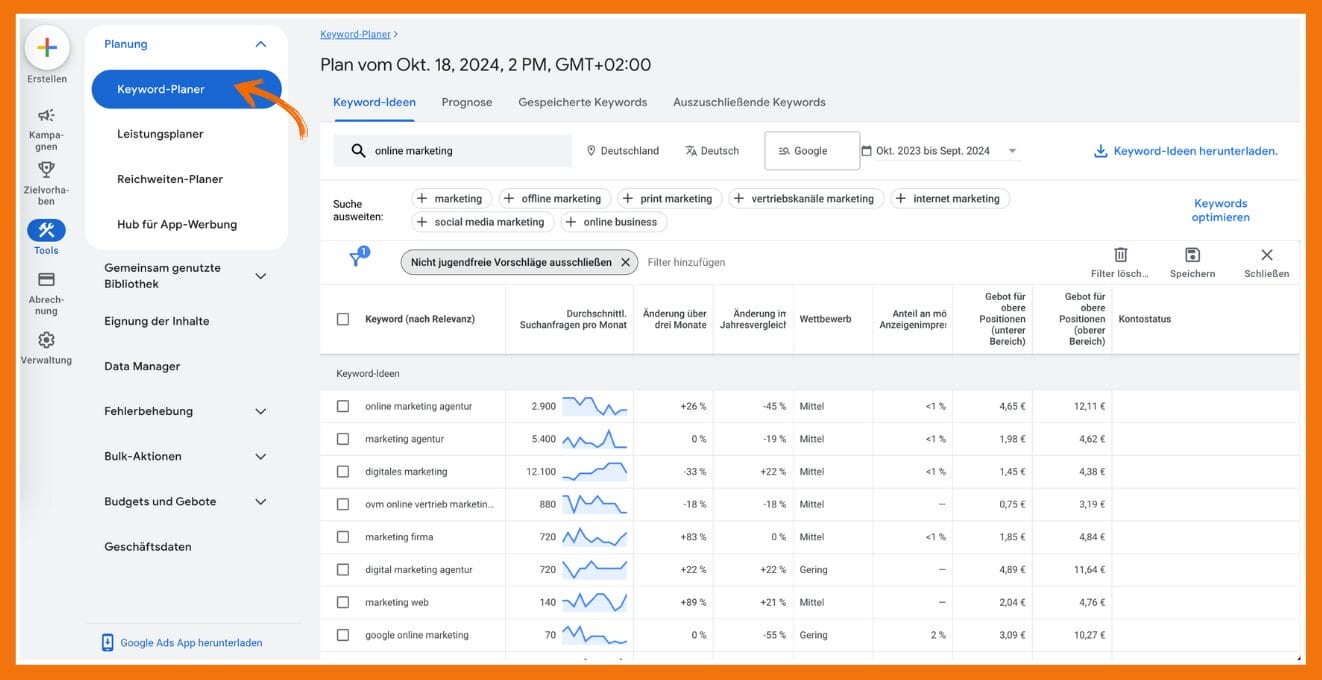Select the Tools wrench icon in sidebar
This screenshot has width=1322, height=680.
coord(45,230)
